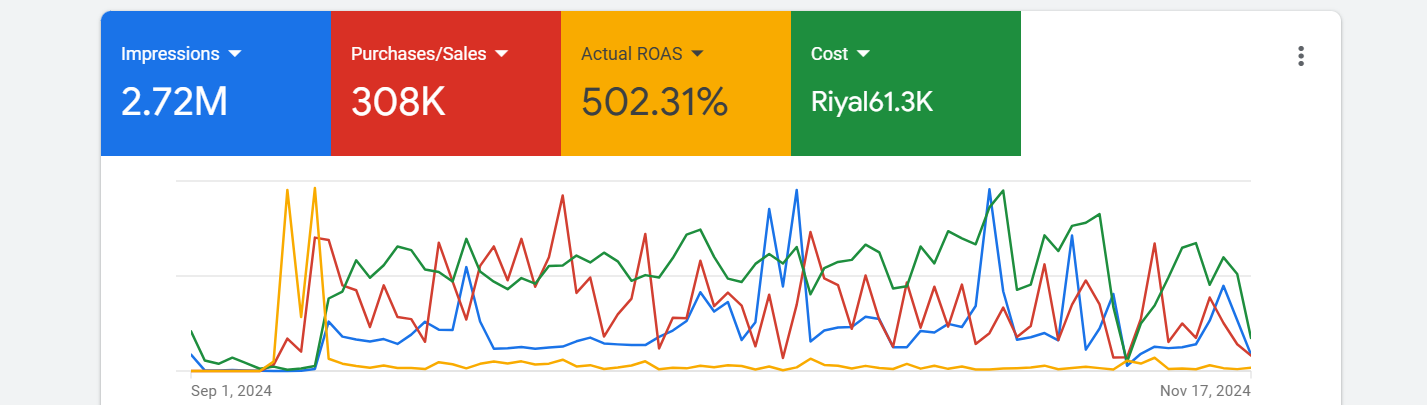Click the highest red Purchases line peak
This screenshot has width=1427, height=405.
tap(563, 196)
